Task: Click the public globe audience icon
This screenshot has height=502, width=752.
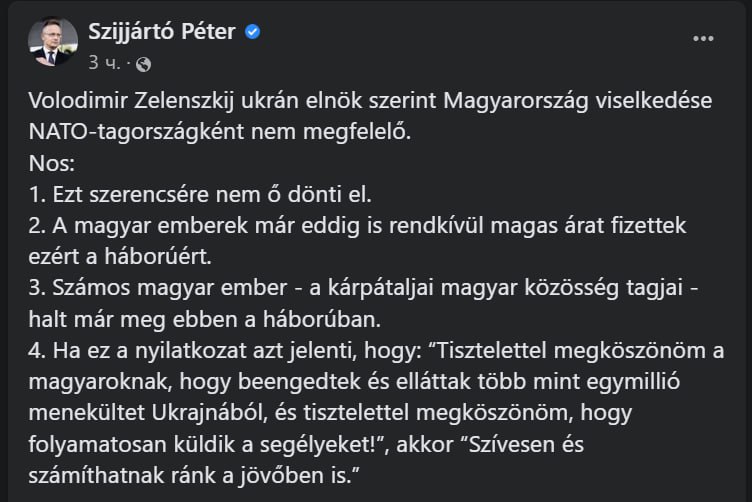Action: click(142, 65)
